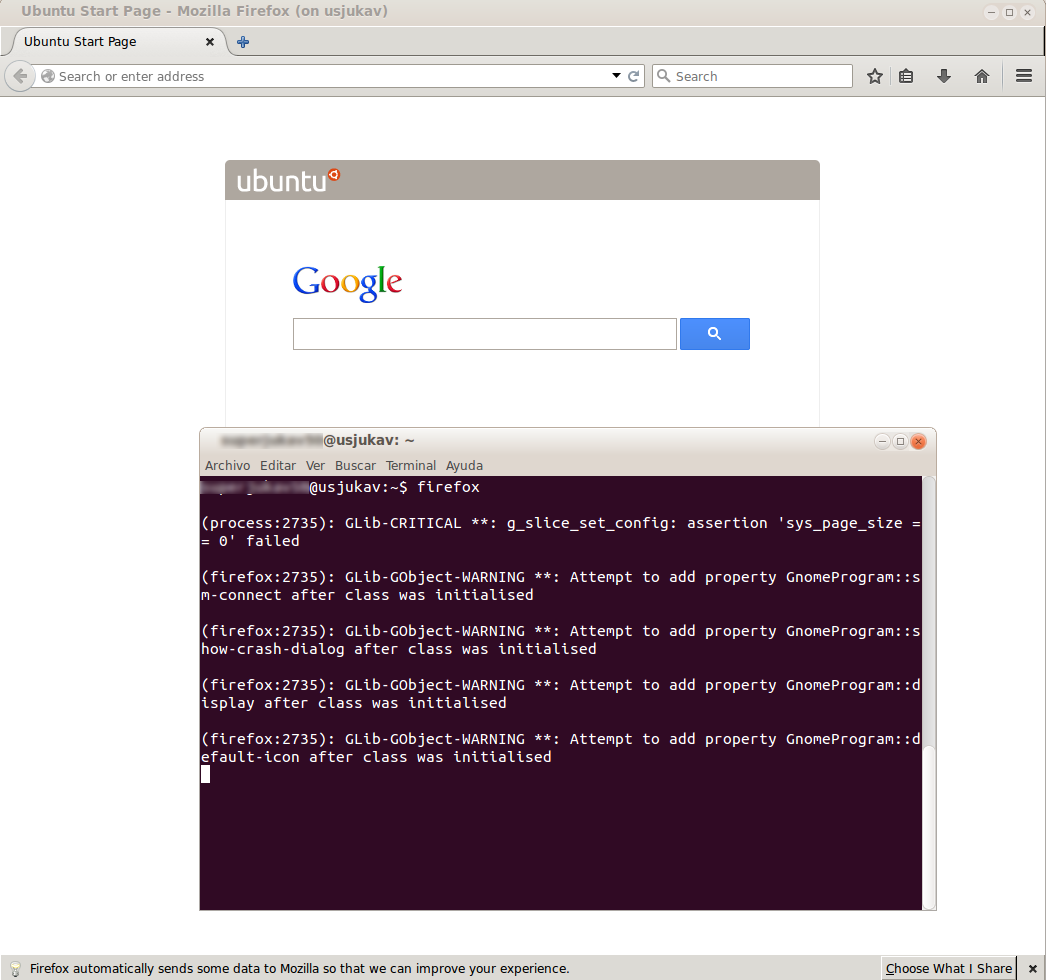This screenshot has height=980, width=1046.
Task: Open the Firefox hamburger menu
Action: click(x=1023, y=76)
